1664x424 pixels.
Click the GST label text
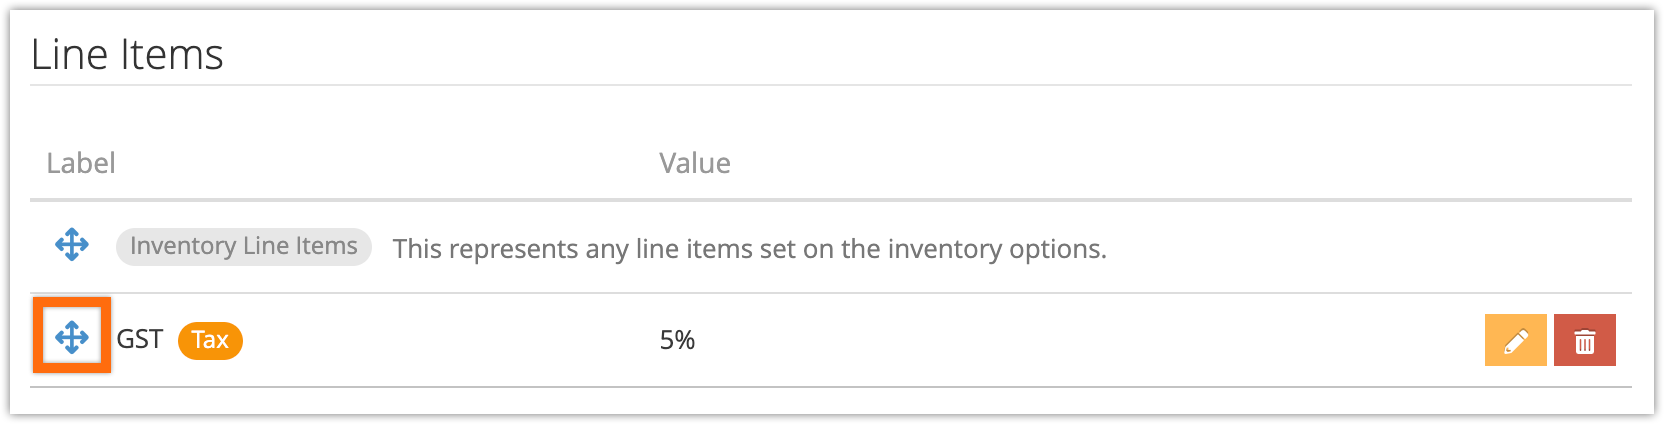(x=140, y=340)
